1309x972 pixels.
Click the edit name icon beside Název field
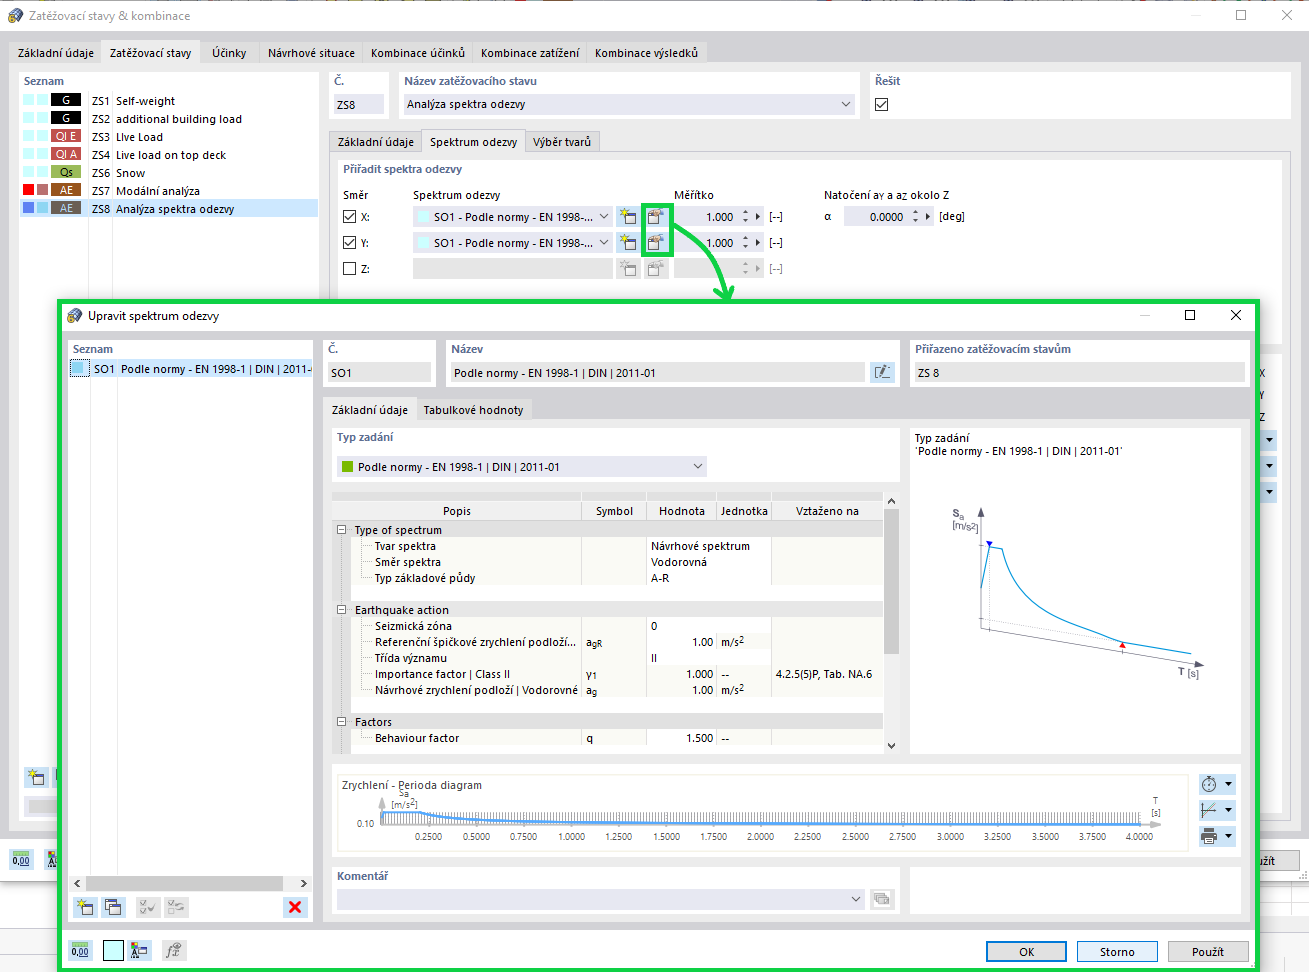(882, 372)
